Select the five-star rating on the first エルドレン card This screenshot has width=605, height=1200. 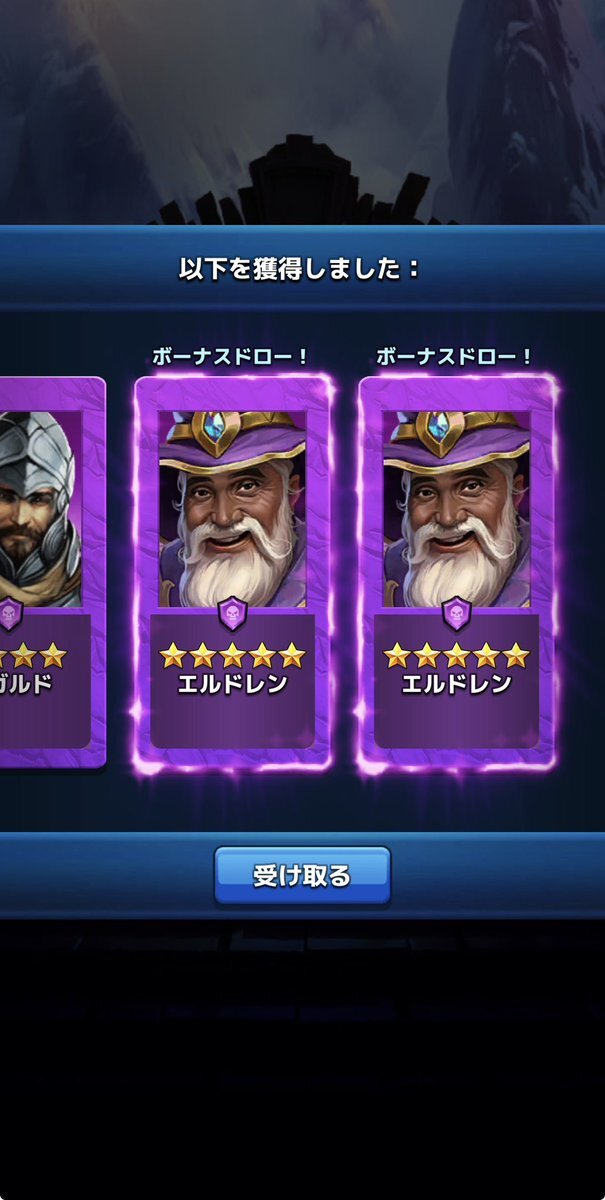232,656
